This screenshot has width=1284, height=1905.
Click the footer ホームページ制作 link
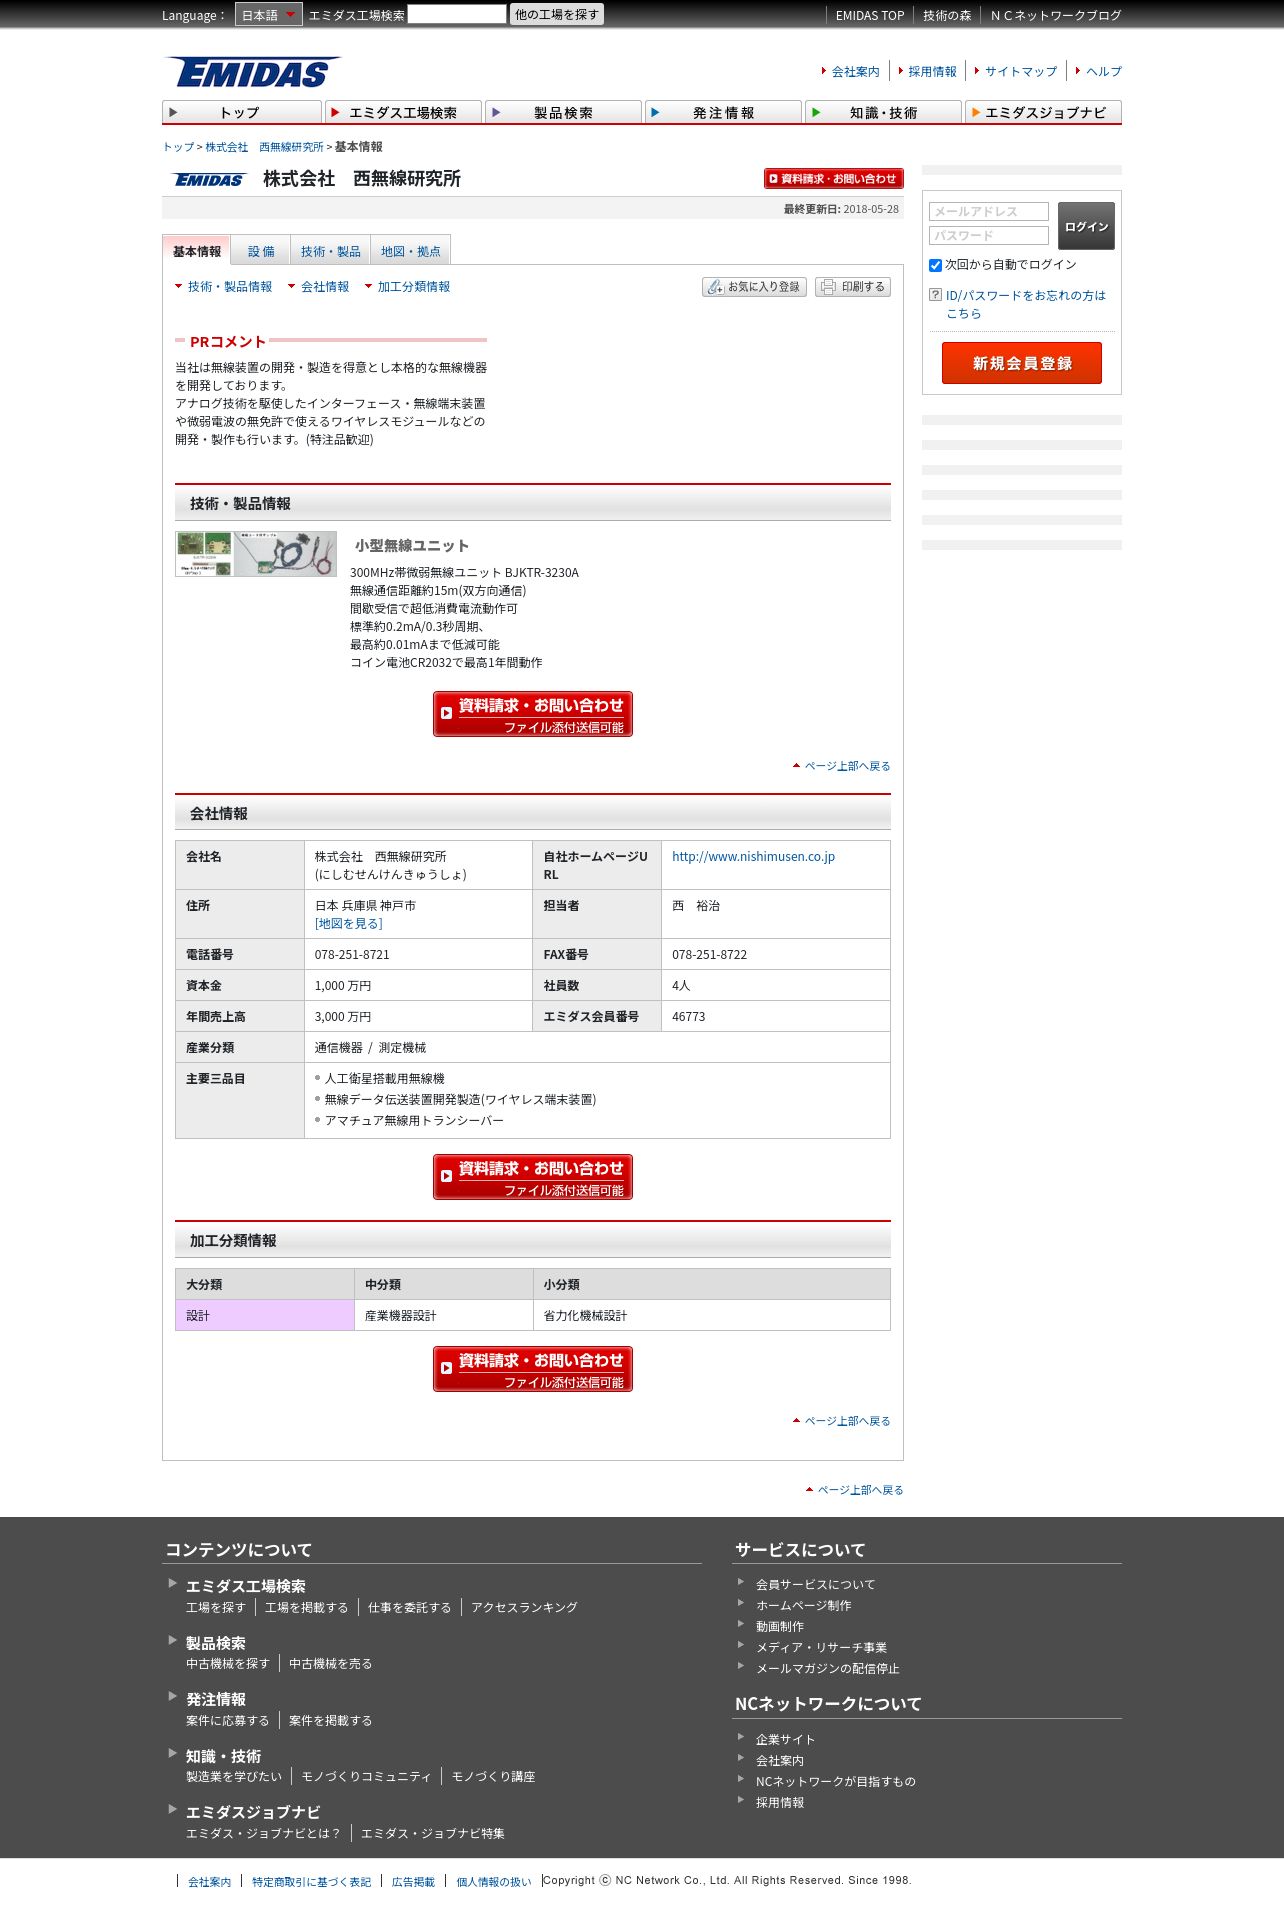(803, 1606)
